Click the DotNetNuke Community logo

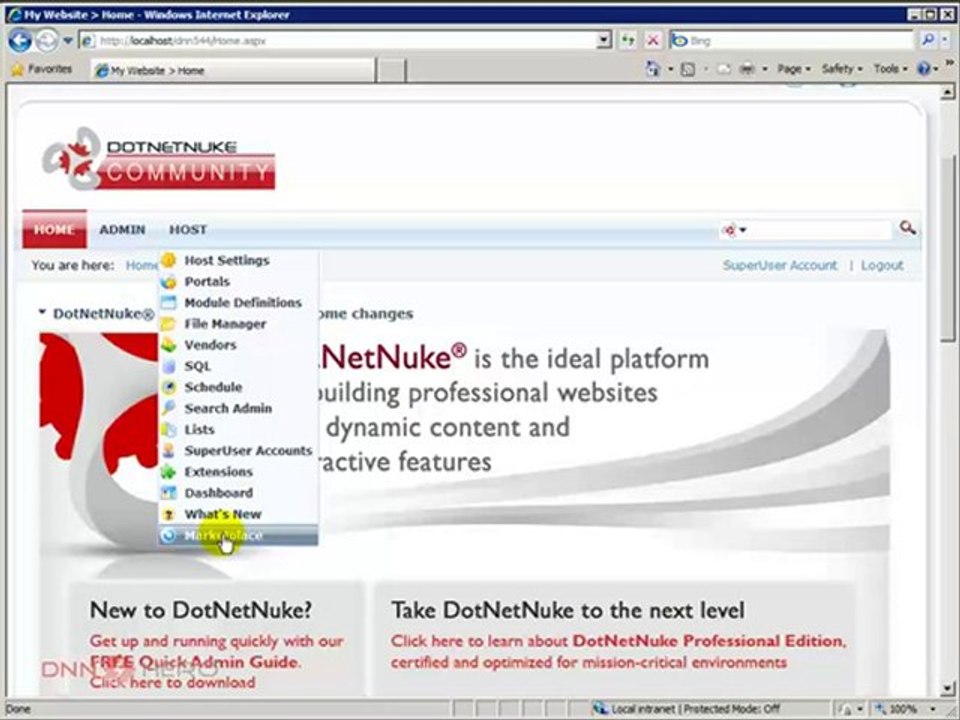click(x=159, y=159)
